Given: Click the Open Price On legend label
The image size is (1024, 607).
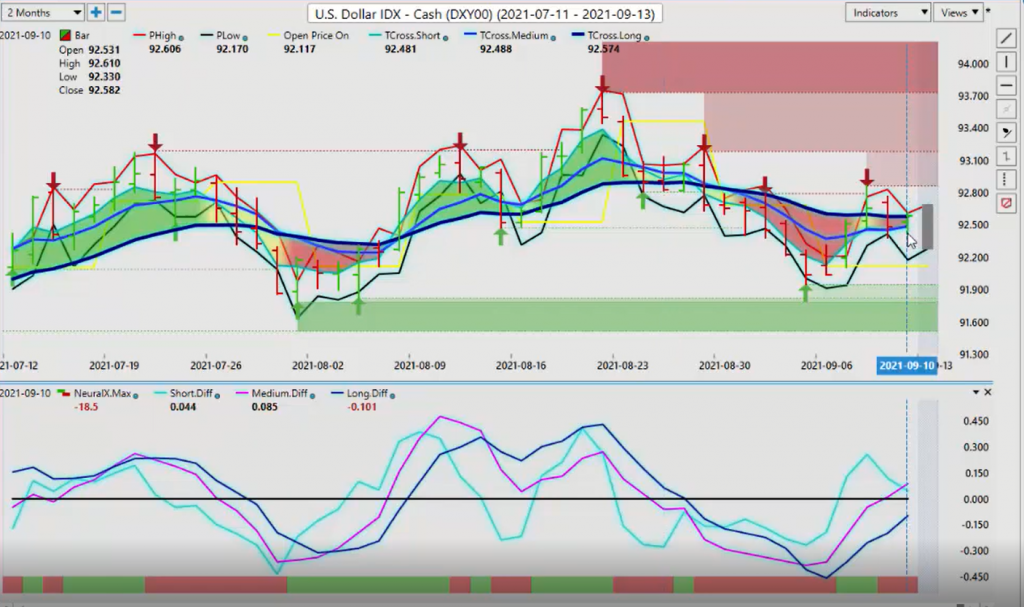Looking at the screenshot, I should coord(316,35).
